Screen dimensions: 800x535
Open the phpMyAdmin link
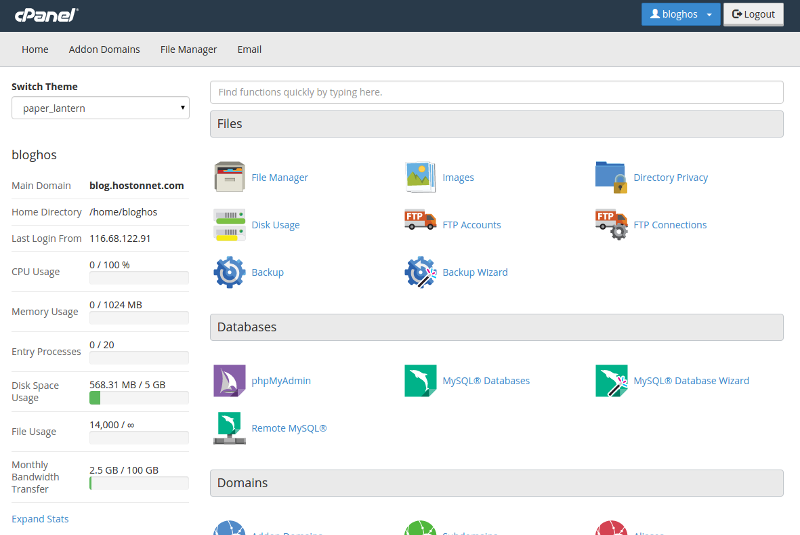281,381
